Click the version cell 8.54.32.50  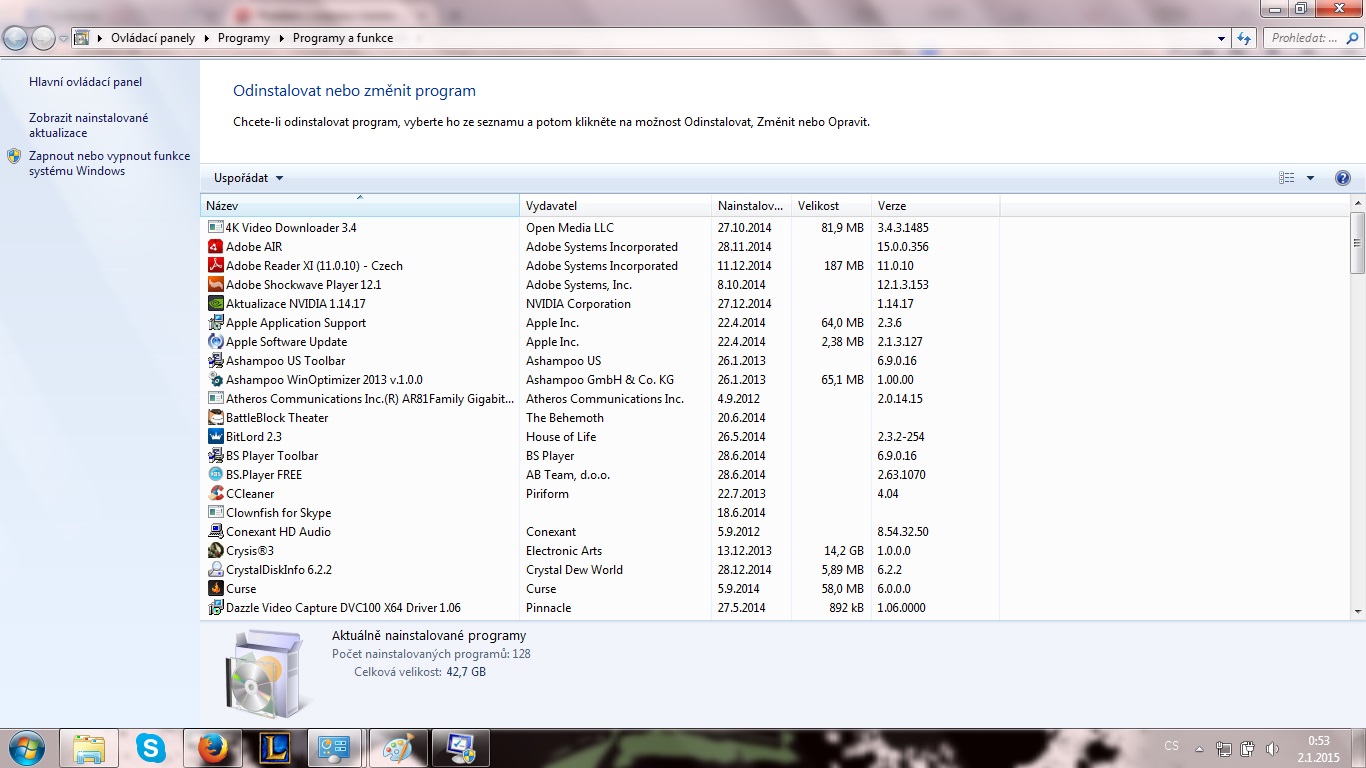click(x=903, y=532)
